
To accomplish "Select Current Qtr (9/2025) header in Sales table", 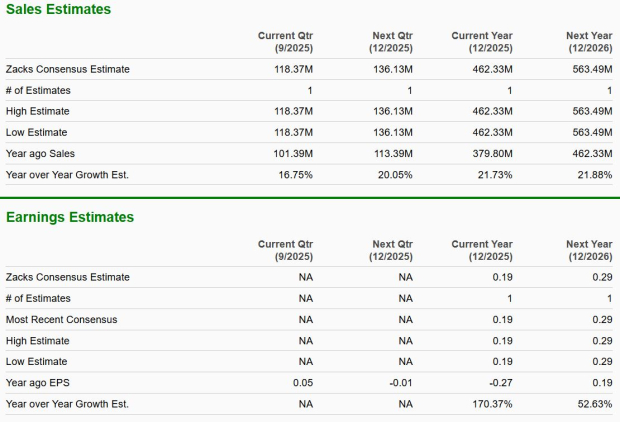I will [x=285, y=41].
